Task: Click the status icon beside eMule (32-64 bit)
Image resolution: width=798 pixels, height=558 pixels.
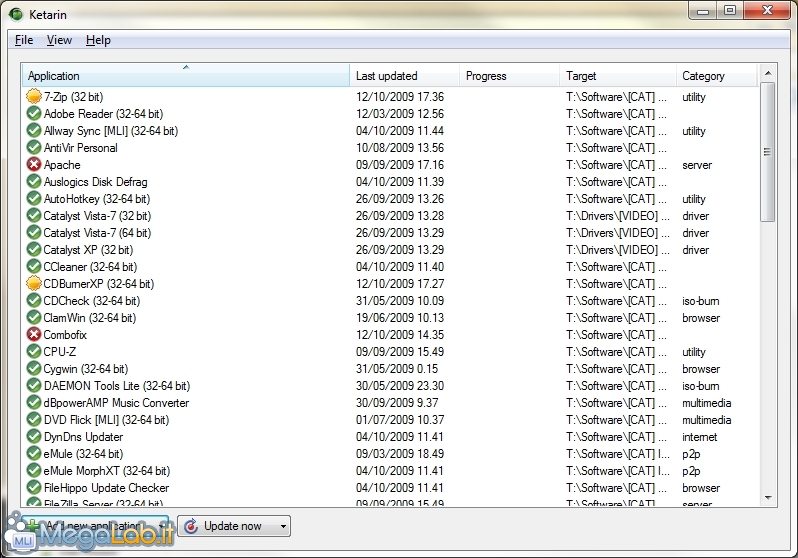Action: point(34,454)
